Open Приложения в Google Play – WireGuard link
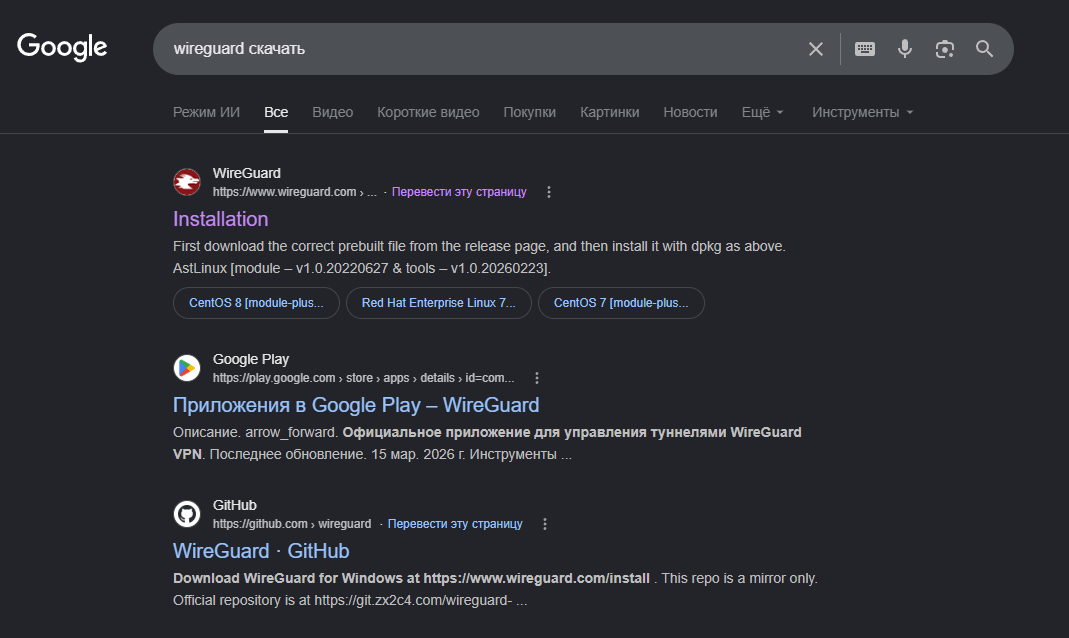The image size is (1069, 638). pos(356,405)
